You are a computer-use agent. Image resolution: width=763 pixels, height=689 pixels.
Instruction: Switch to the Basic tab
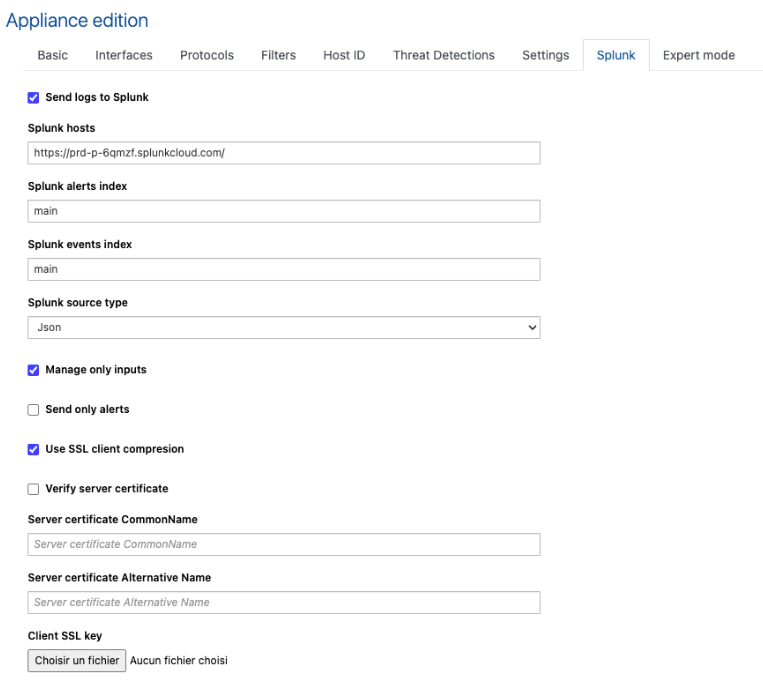pyautogui.click(x=53, y=55)
